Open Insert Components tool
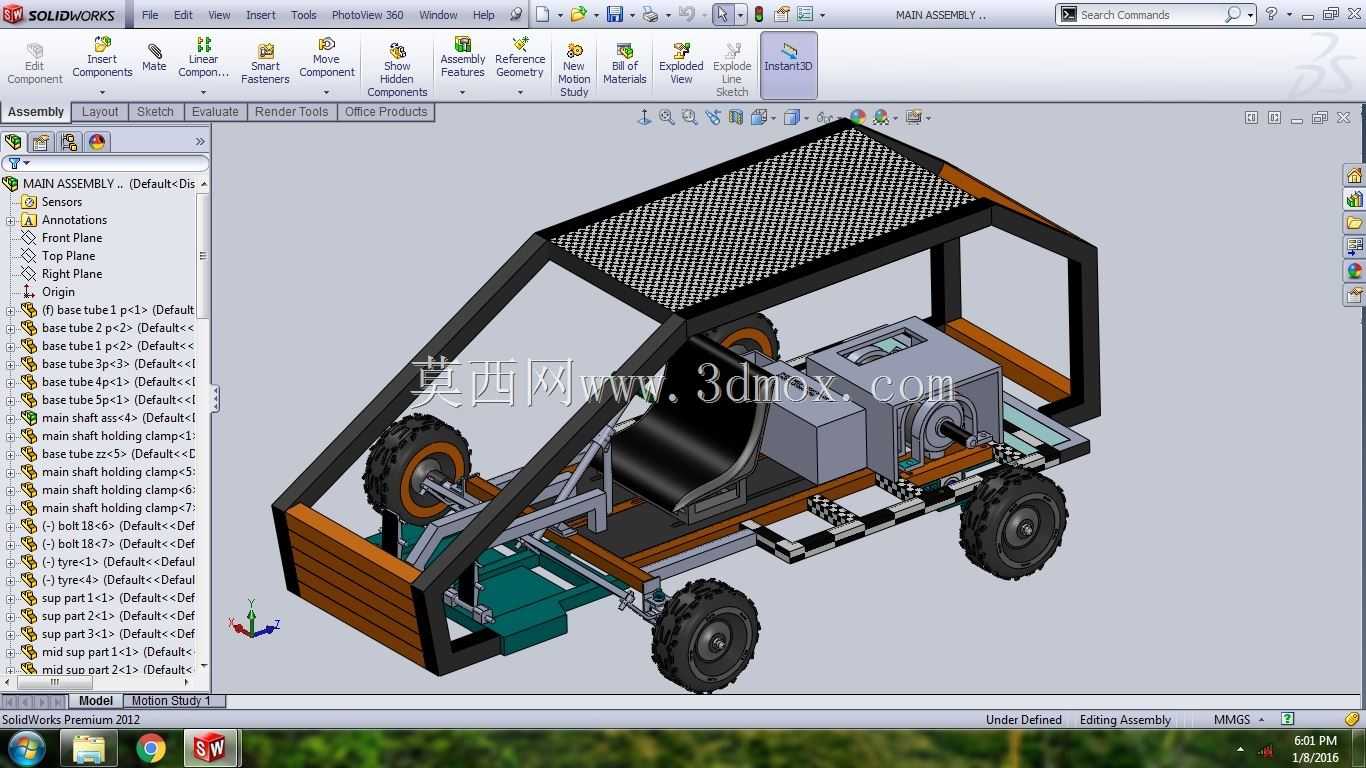The height and width of the screenshot is (768, 1366). [102, 58]
